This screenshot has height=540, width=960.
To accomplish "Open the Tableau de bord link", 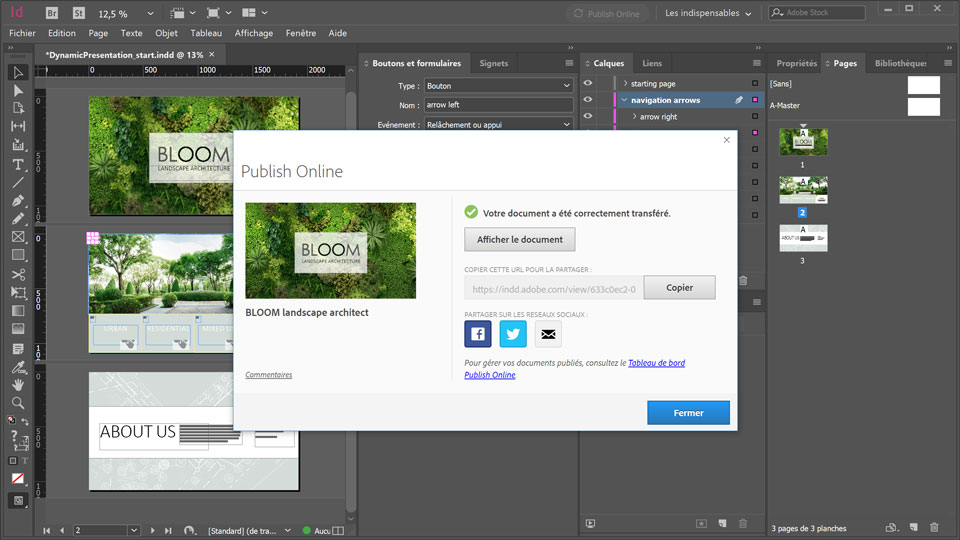I will (x=656, y=363).
